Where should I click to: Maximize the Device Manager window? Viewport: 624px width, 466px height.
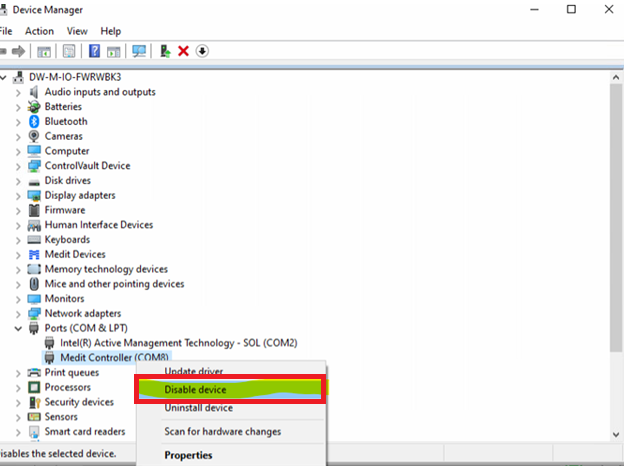[571, 9]
